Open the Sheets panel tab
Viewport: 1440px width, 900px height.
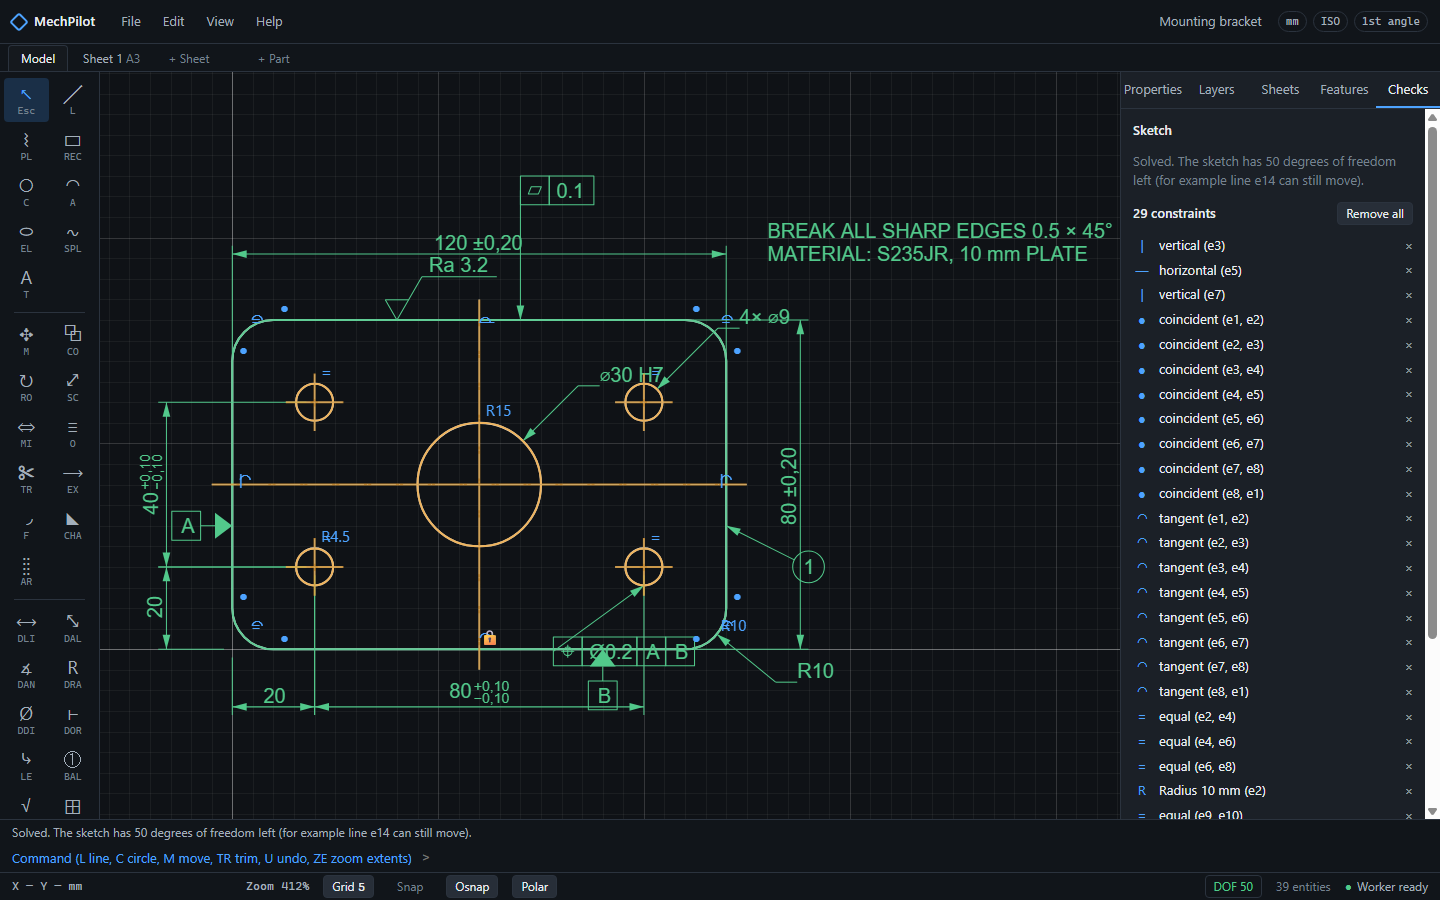click(x=1280, y=90)
